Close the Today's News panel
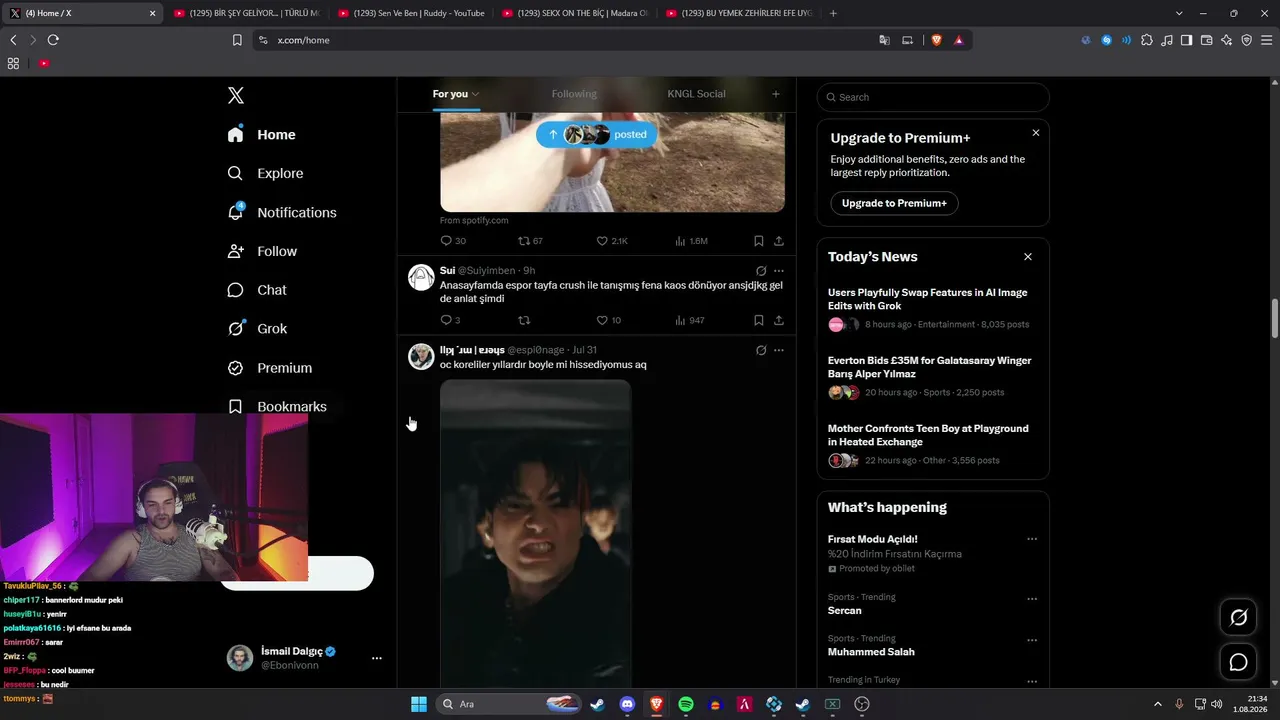The height and width of the screenshot is (720, 1280). 1028,257
